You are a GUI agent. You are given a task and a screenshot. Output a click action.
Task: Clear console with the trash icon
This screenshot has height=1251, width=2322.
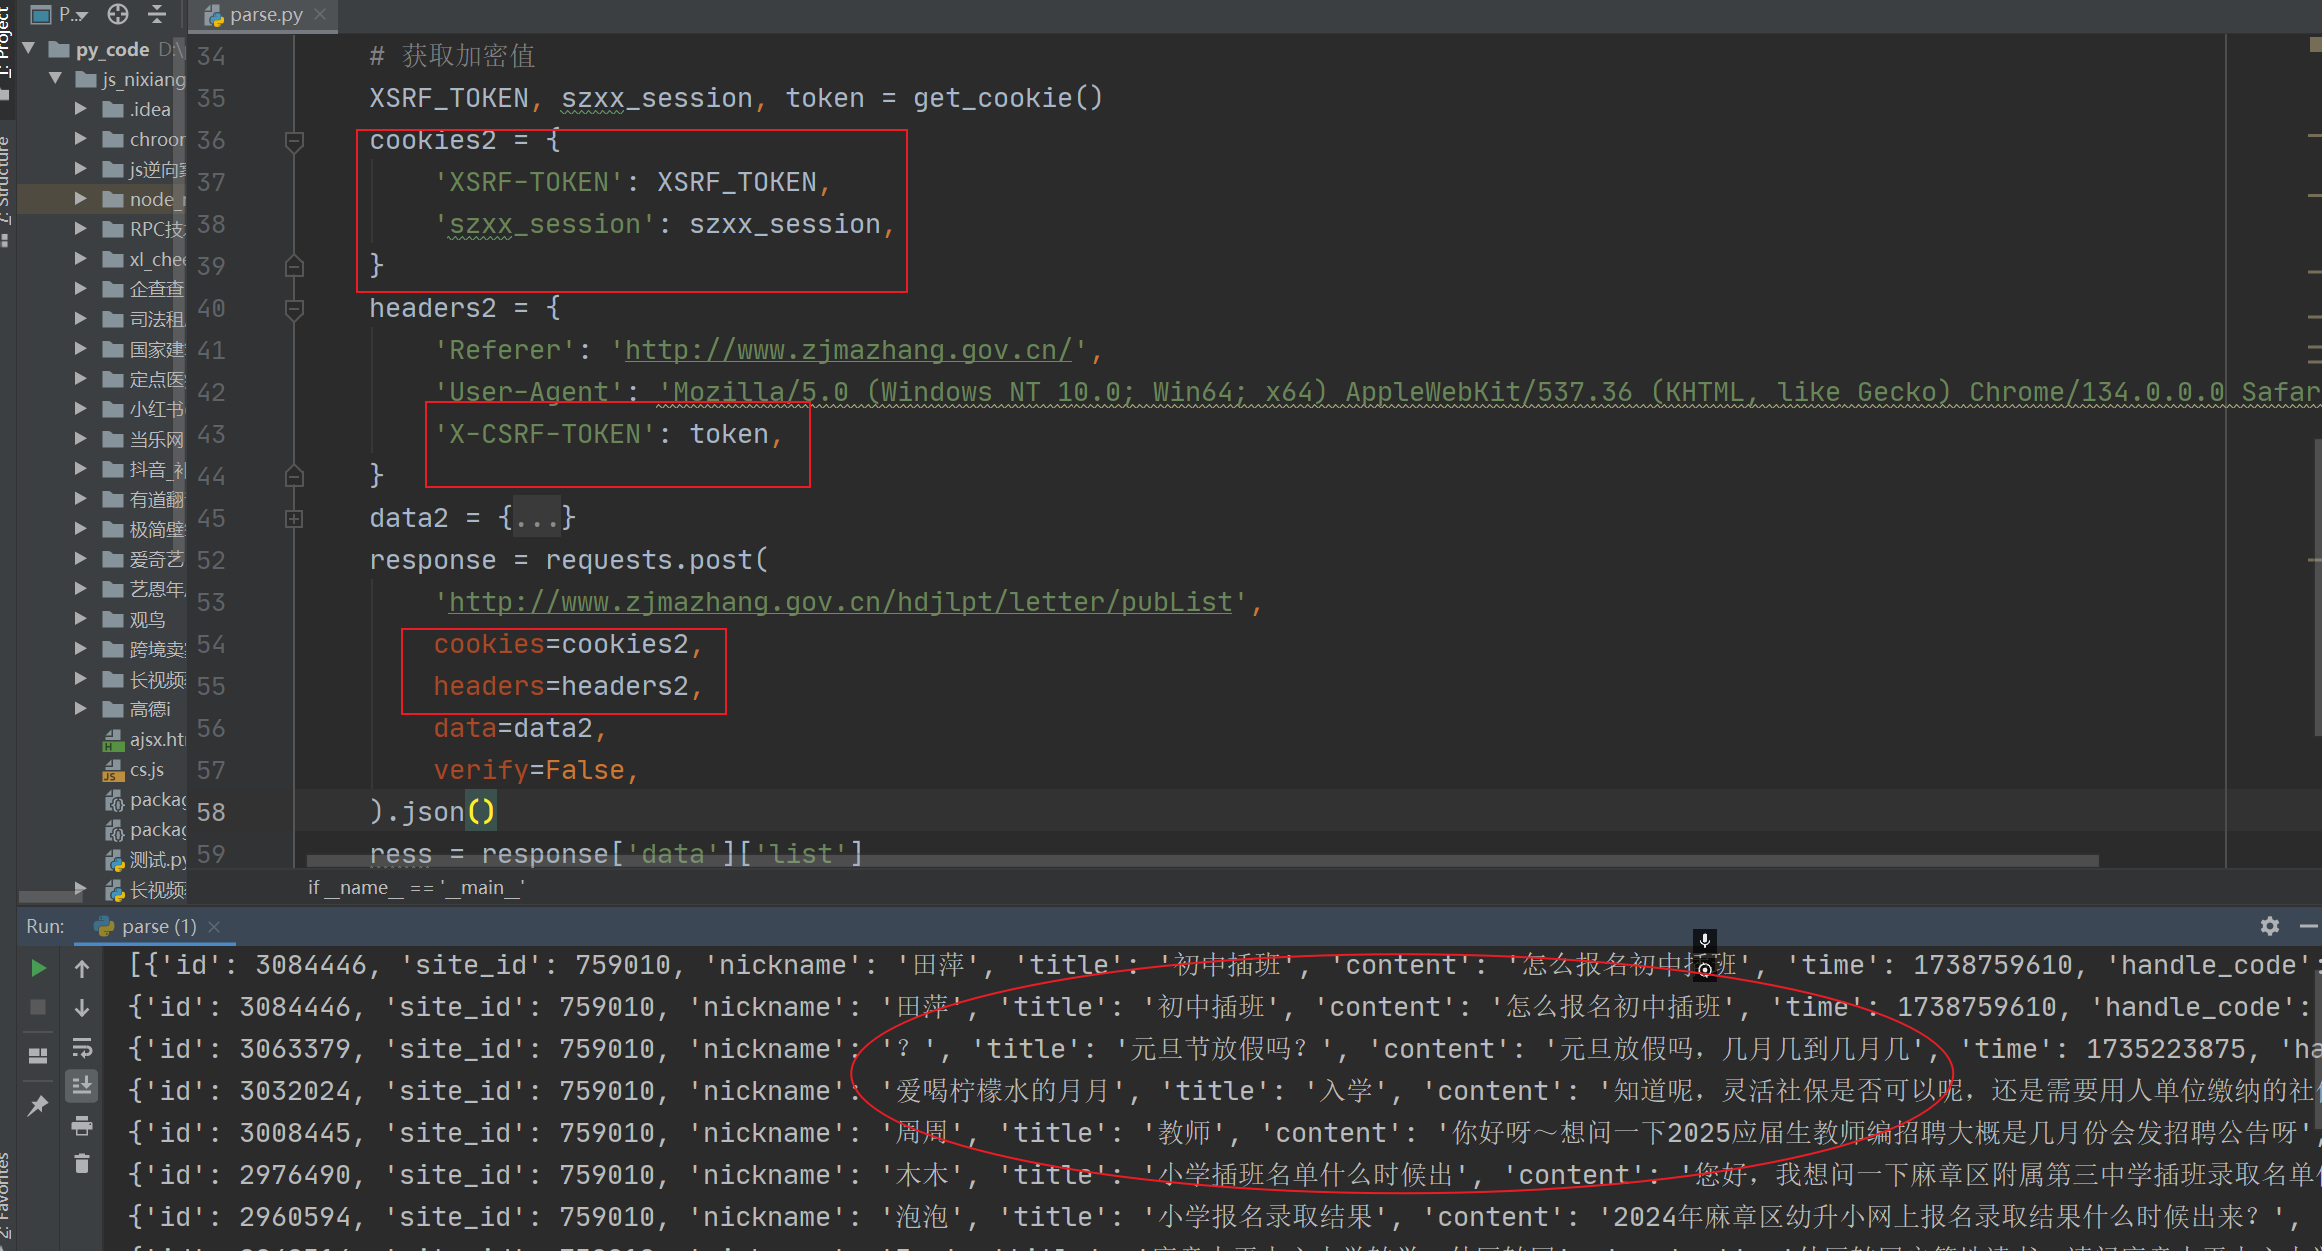click(82, 1164)
